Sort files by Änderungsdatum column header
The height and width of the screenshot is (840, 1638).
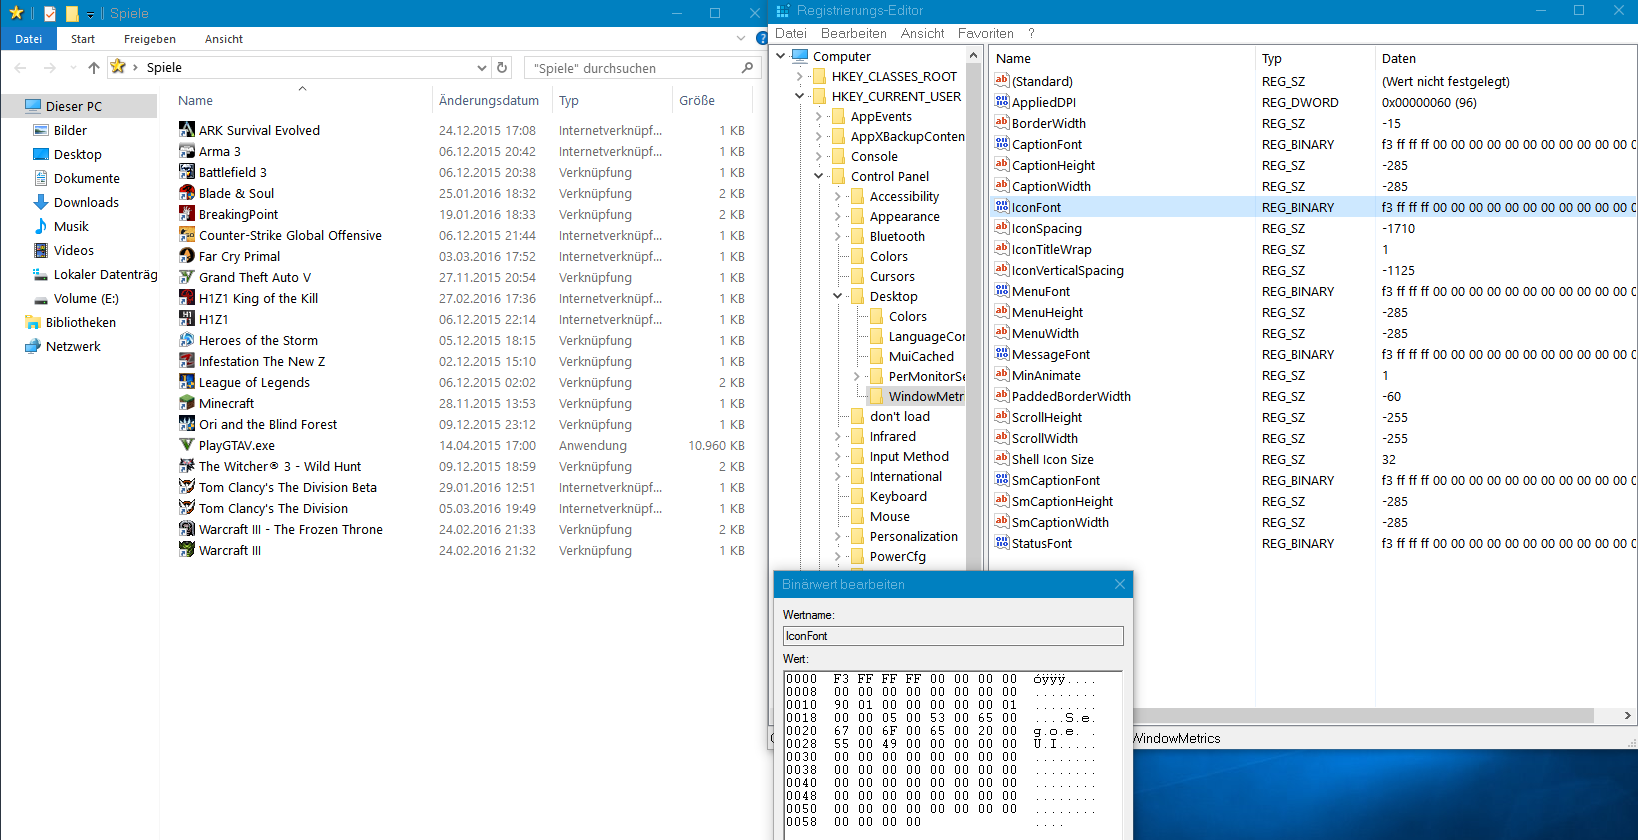coord(489,100)
